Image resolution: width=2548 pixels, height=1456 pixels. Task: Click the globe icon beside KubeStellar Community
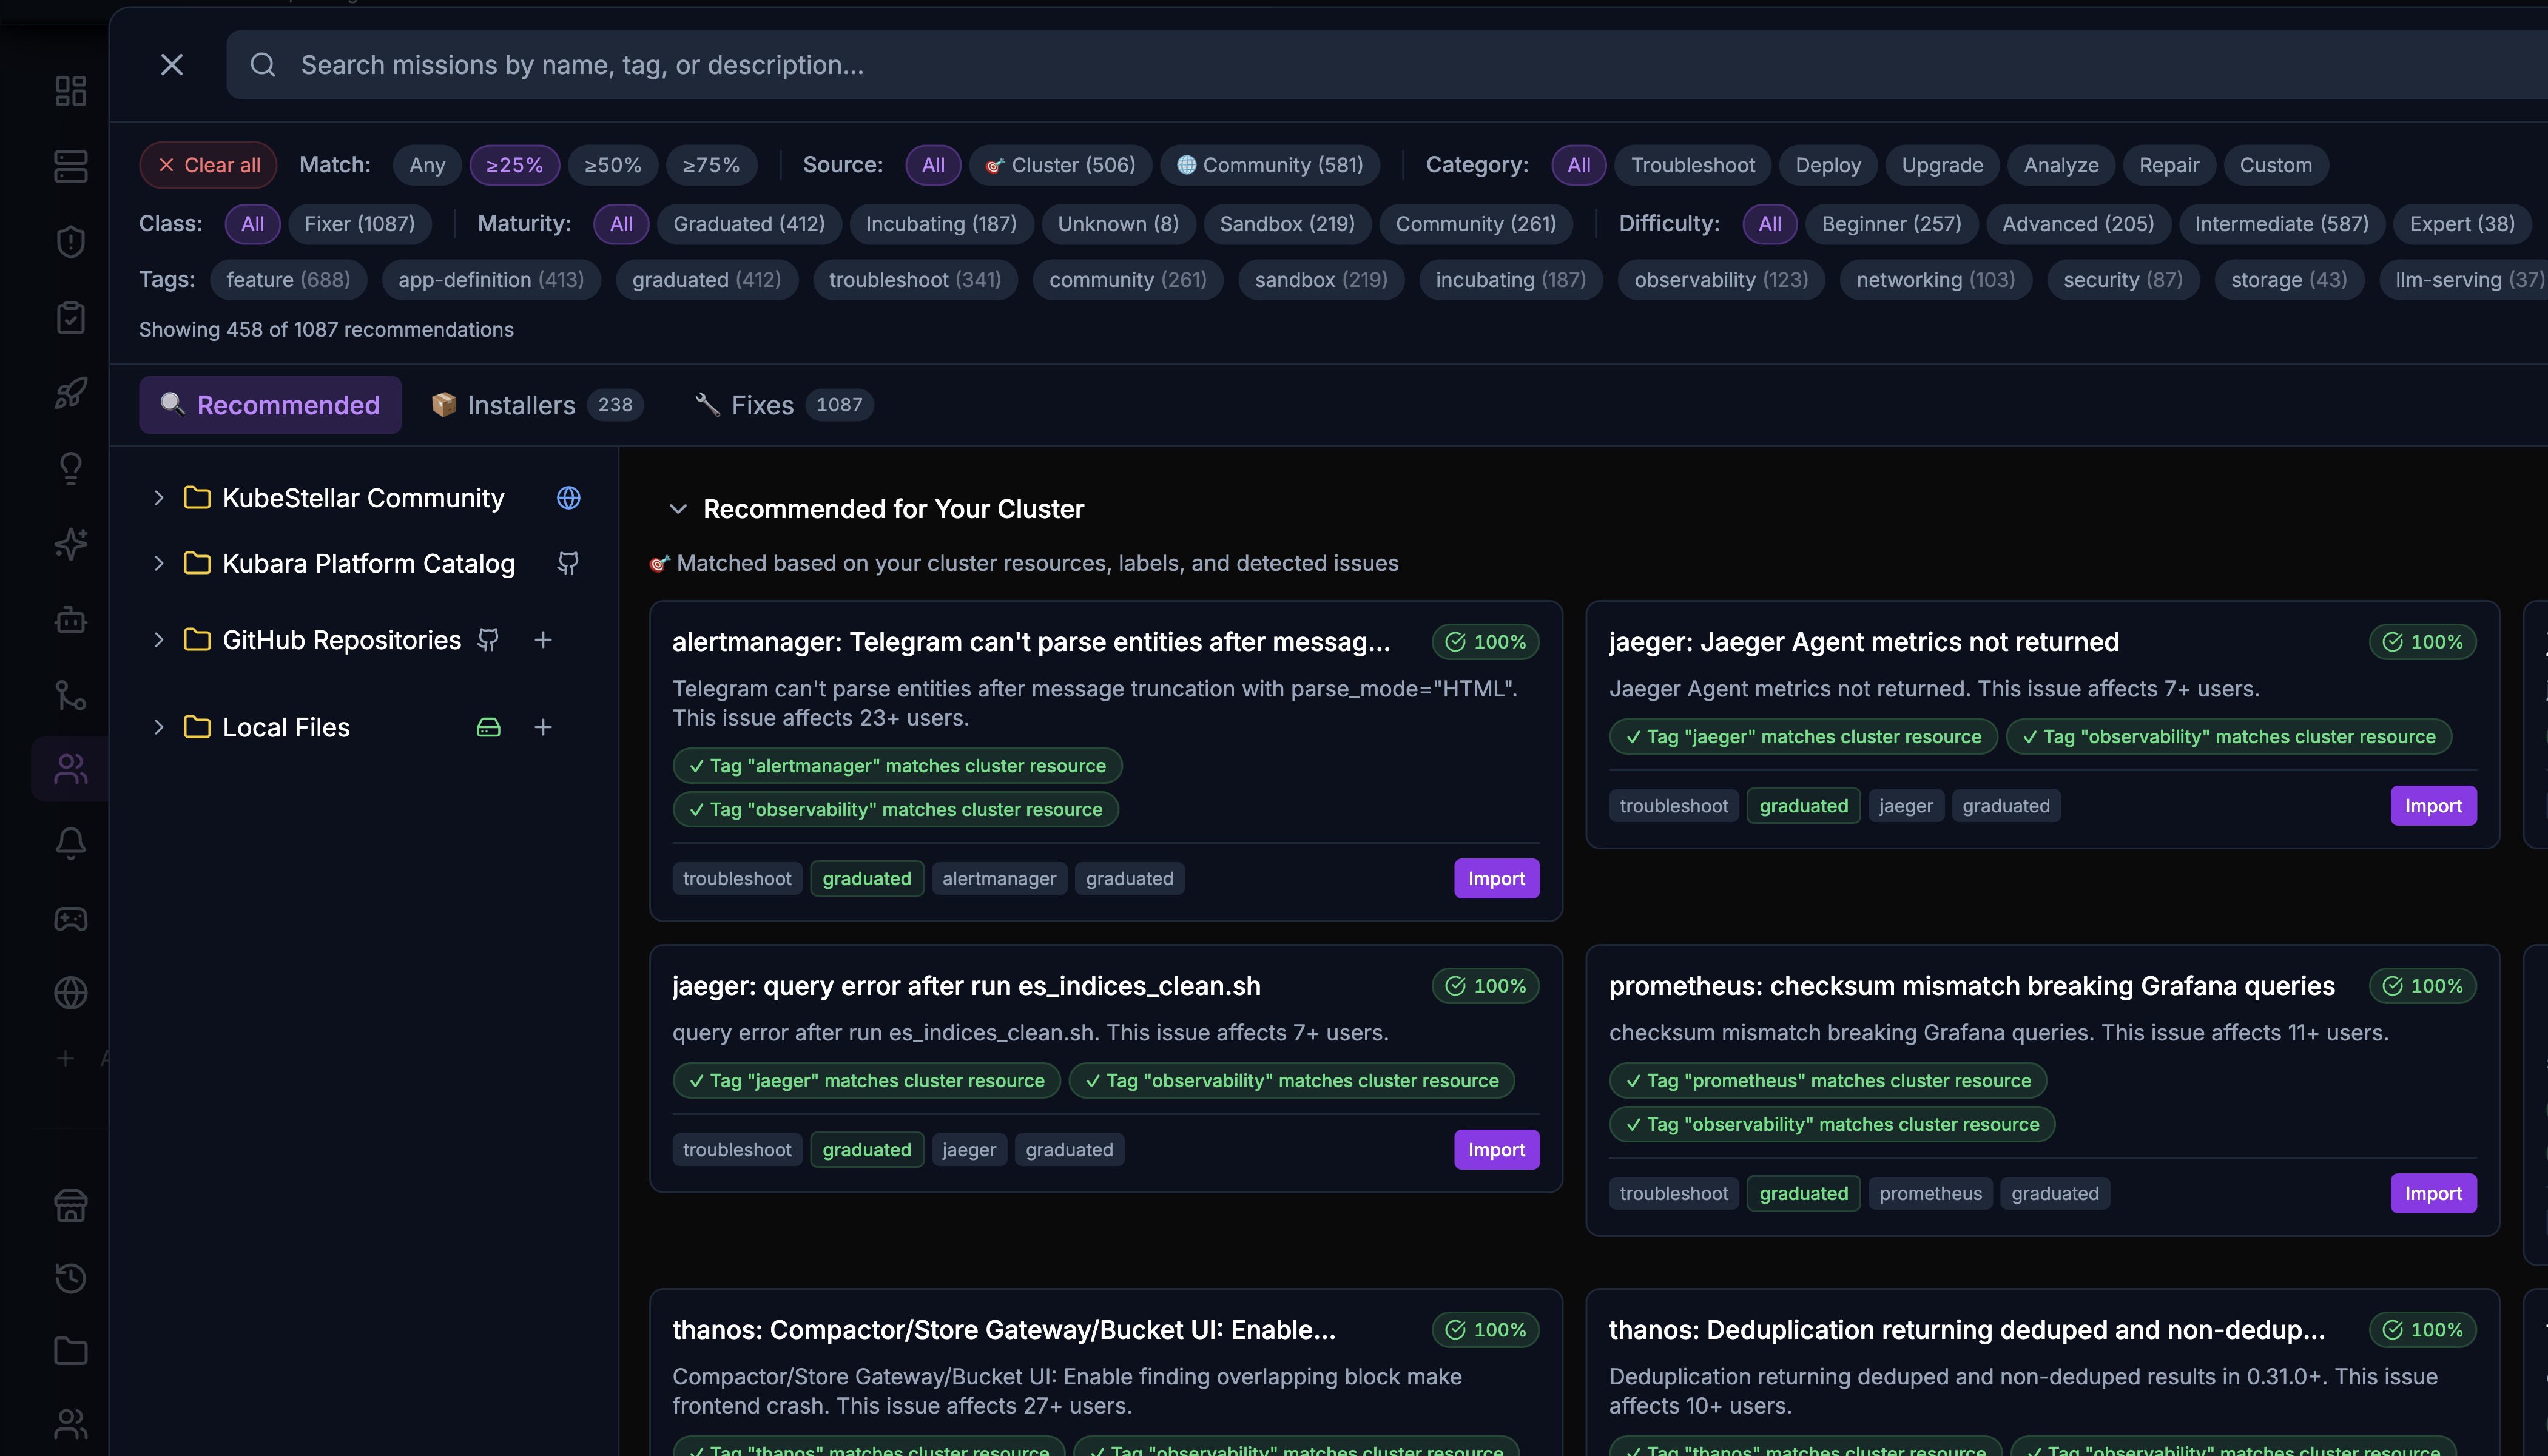pos(568,498)
